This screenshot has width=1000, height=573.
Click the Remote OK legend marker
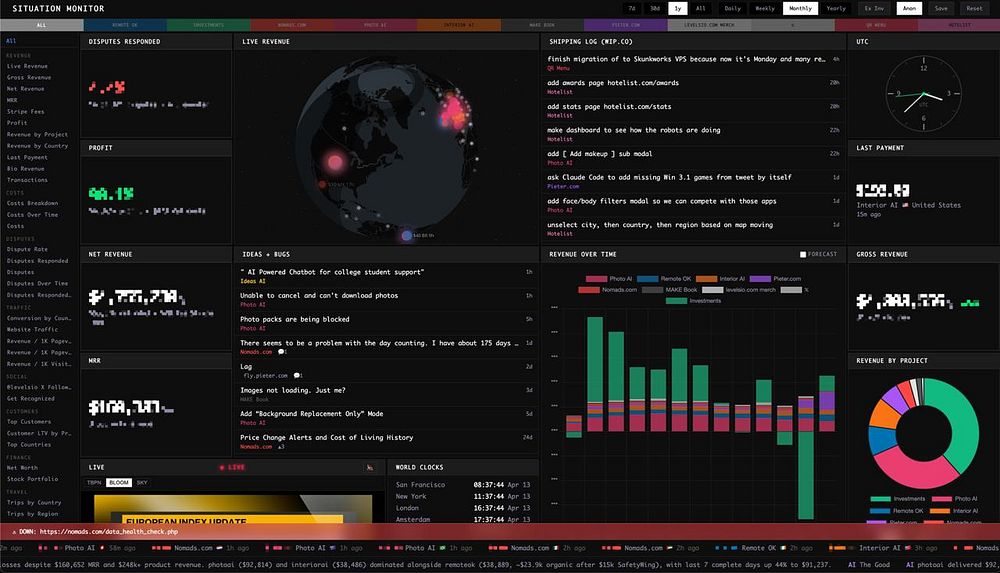[647, 279]
